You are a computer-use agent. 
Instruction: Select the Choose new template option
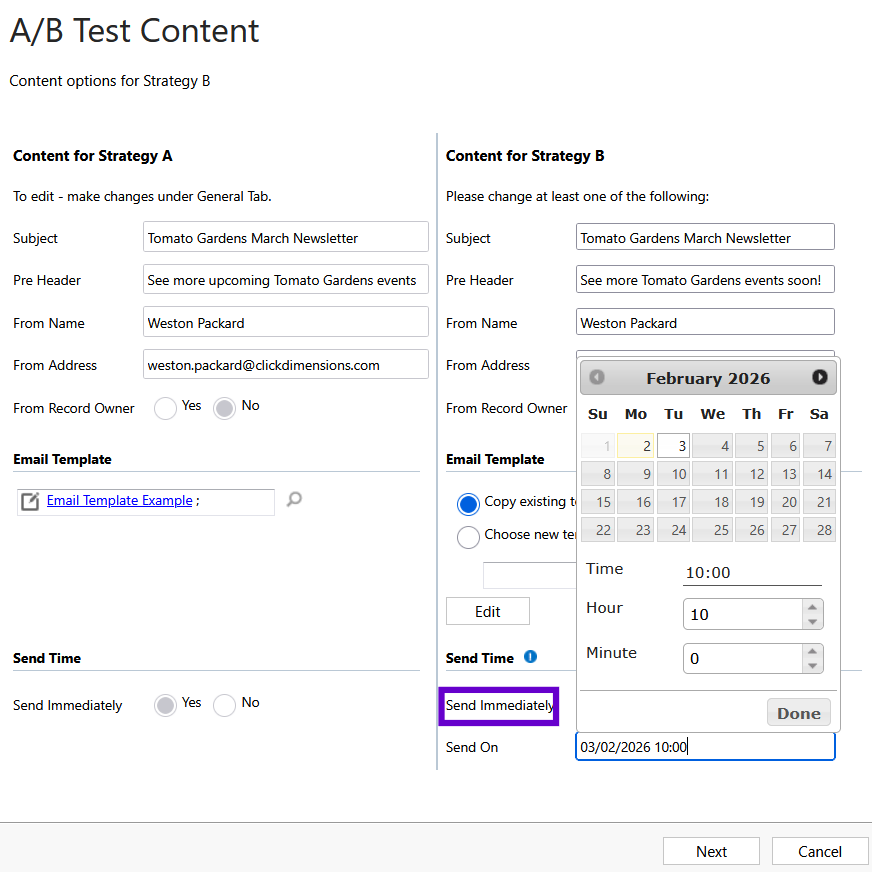468,537
